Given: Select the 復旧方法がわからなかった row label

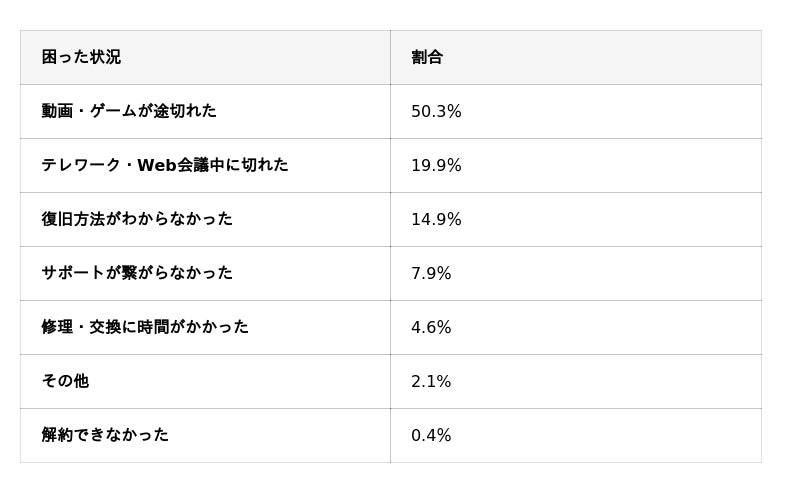Looking at the screenshot, I should coord(137,219).
